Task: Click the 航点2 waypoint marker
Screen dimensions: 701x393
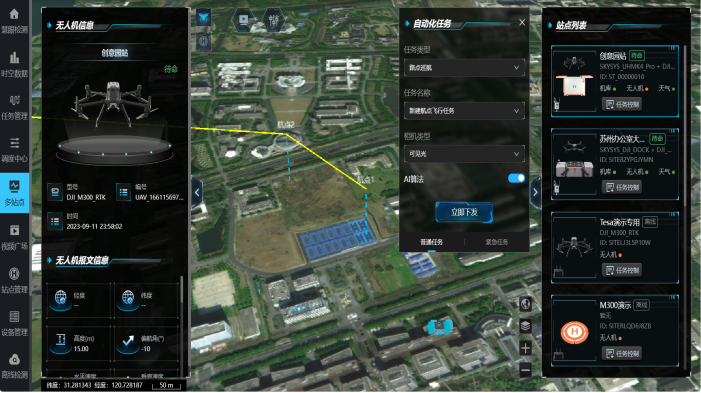Action: [x=286, y=126]
